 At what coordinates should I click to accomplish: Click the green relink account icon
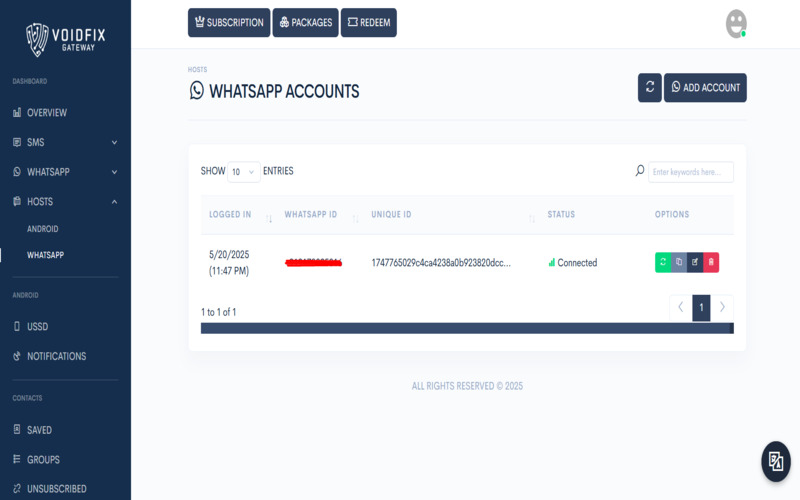(x=663, y=262)
